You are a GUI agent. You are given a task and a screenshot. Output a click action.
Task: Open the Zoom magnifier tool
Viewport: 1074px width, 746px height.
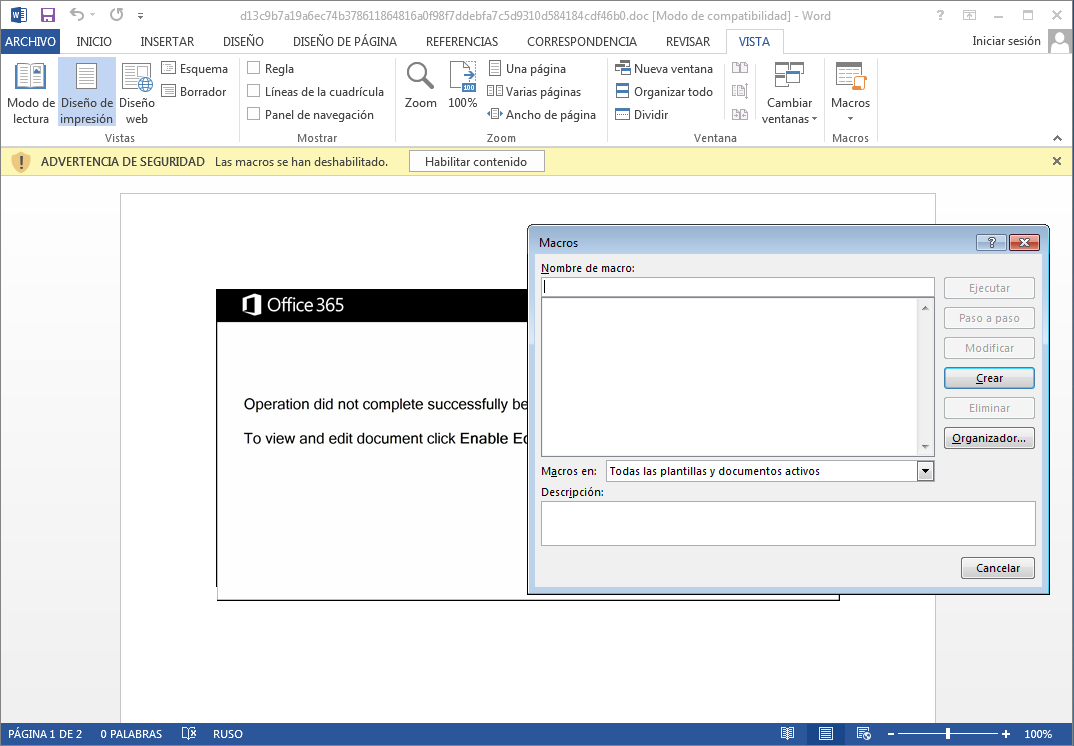pyautogui.click(x=420, y=86)
